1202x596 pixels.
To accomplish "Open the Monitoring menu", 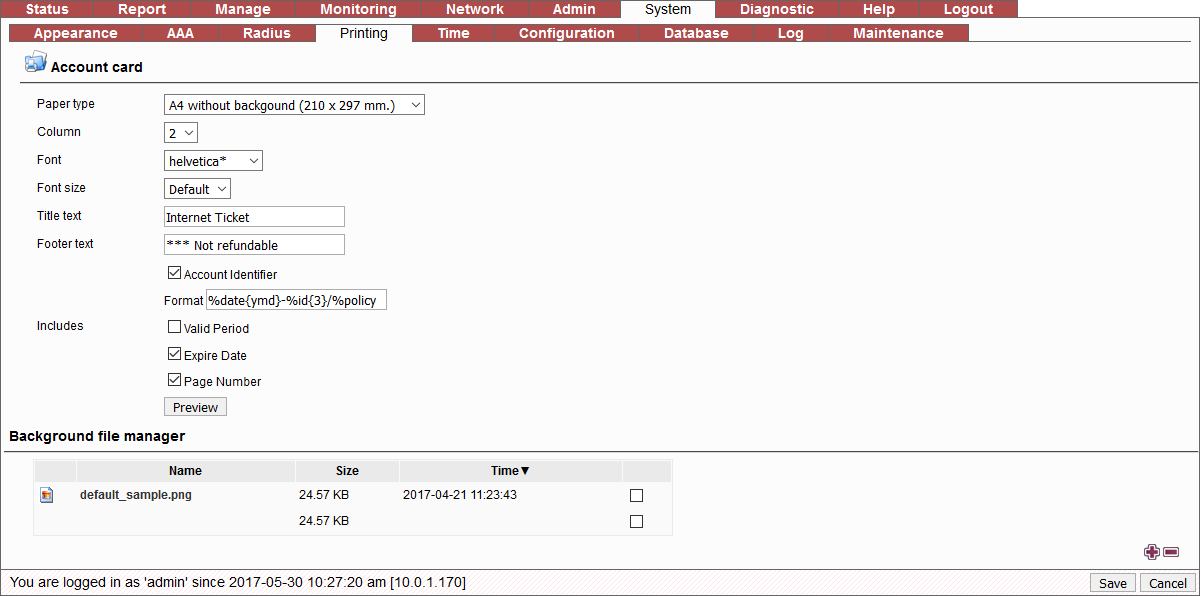I will (358, 9).
